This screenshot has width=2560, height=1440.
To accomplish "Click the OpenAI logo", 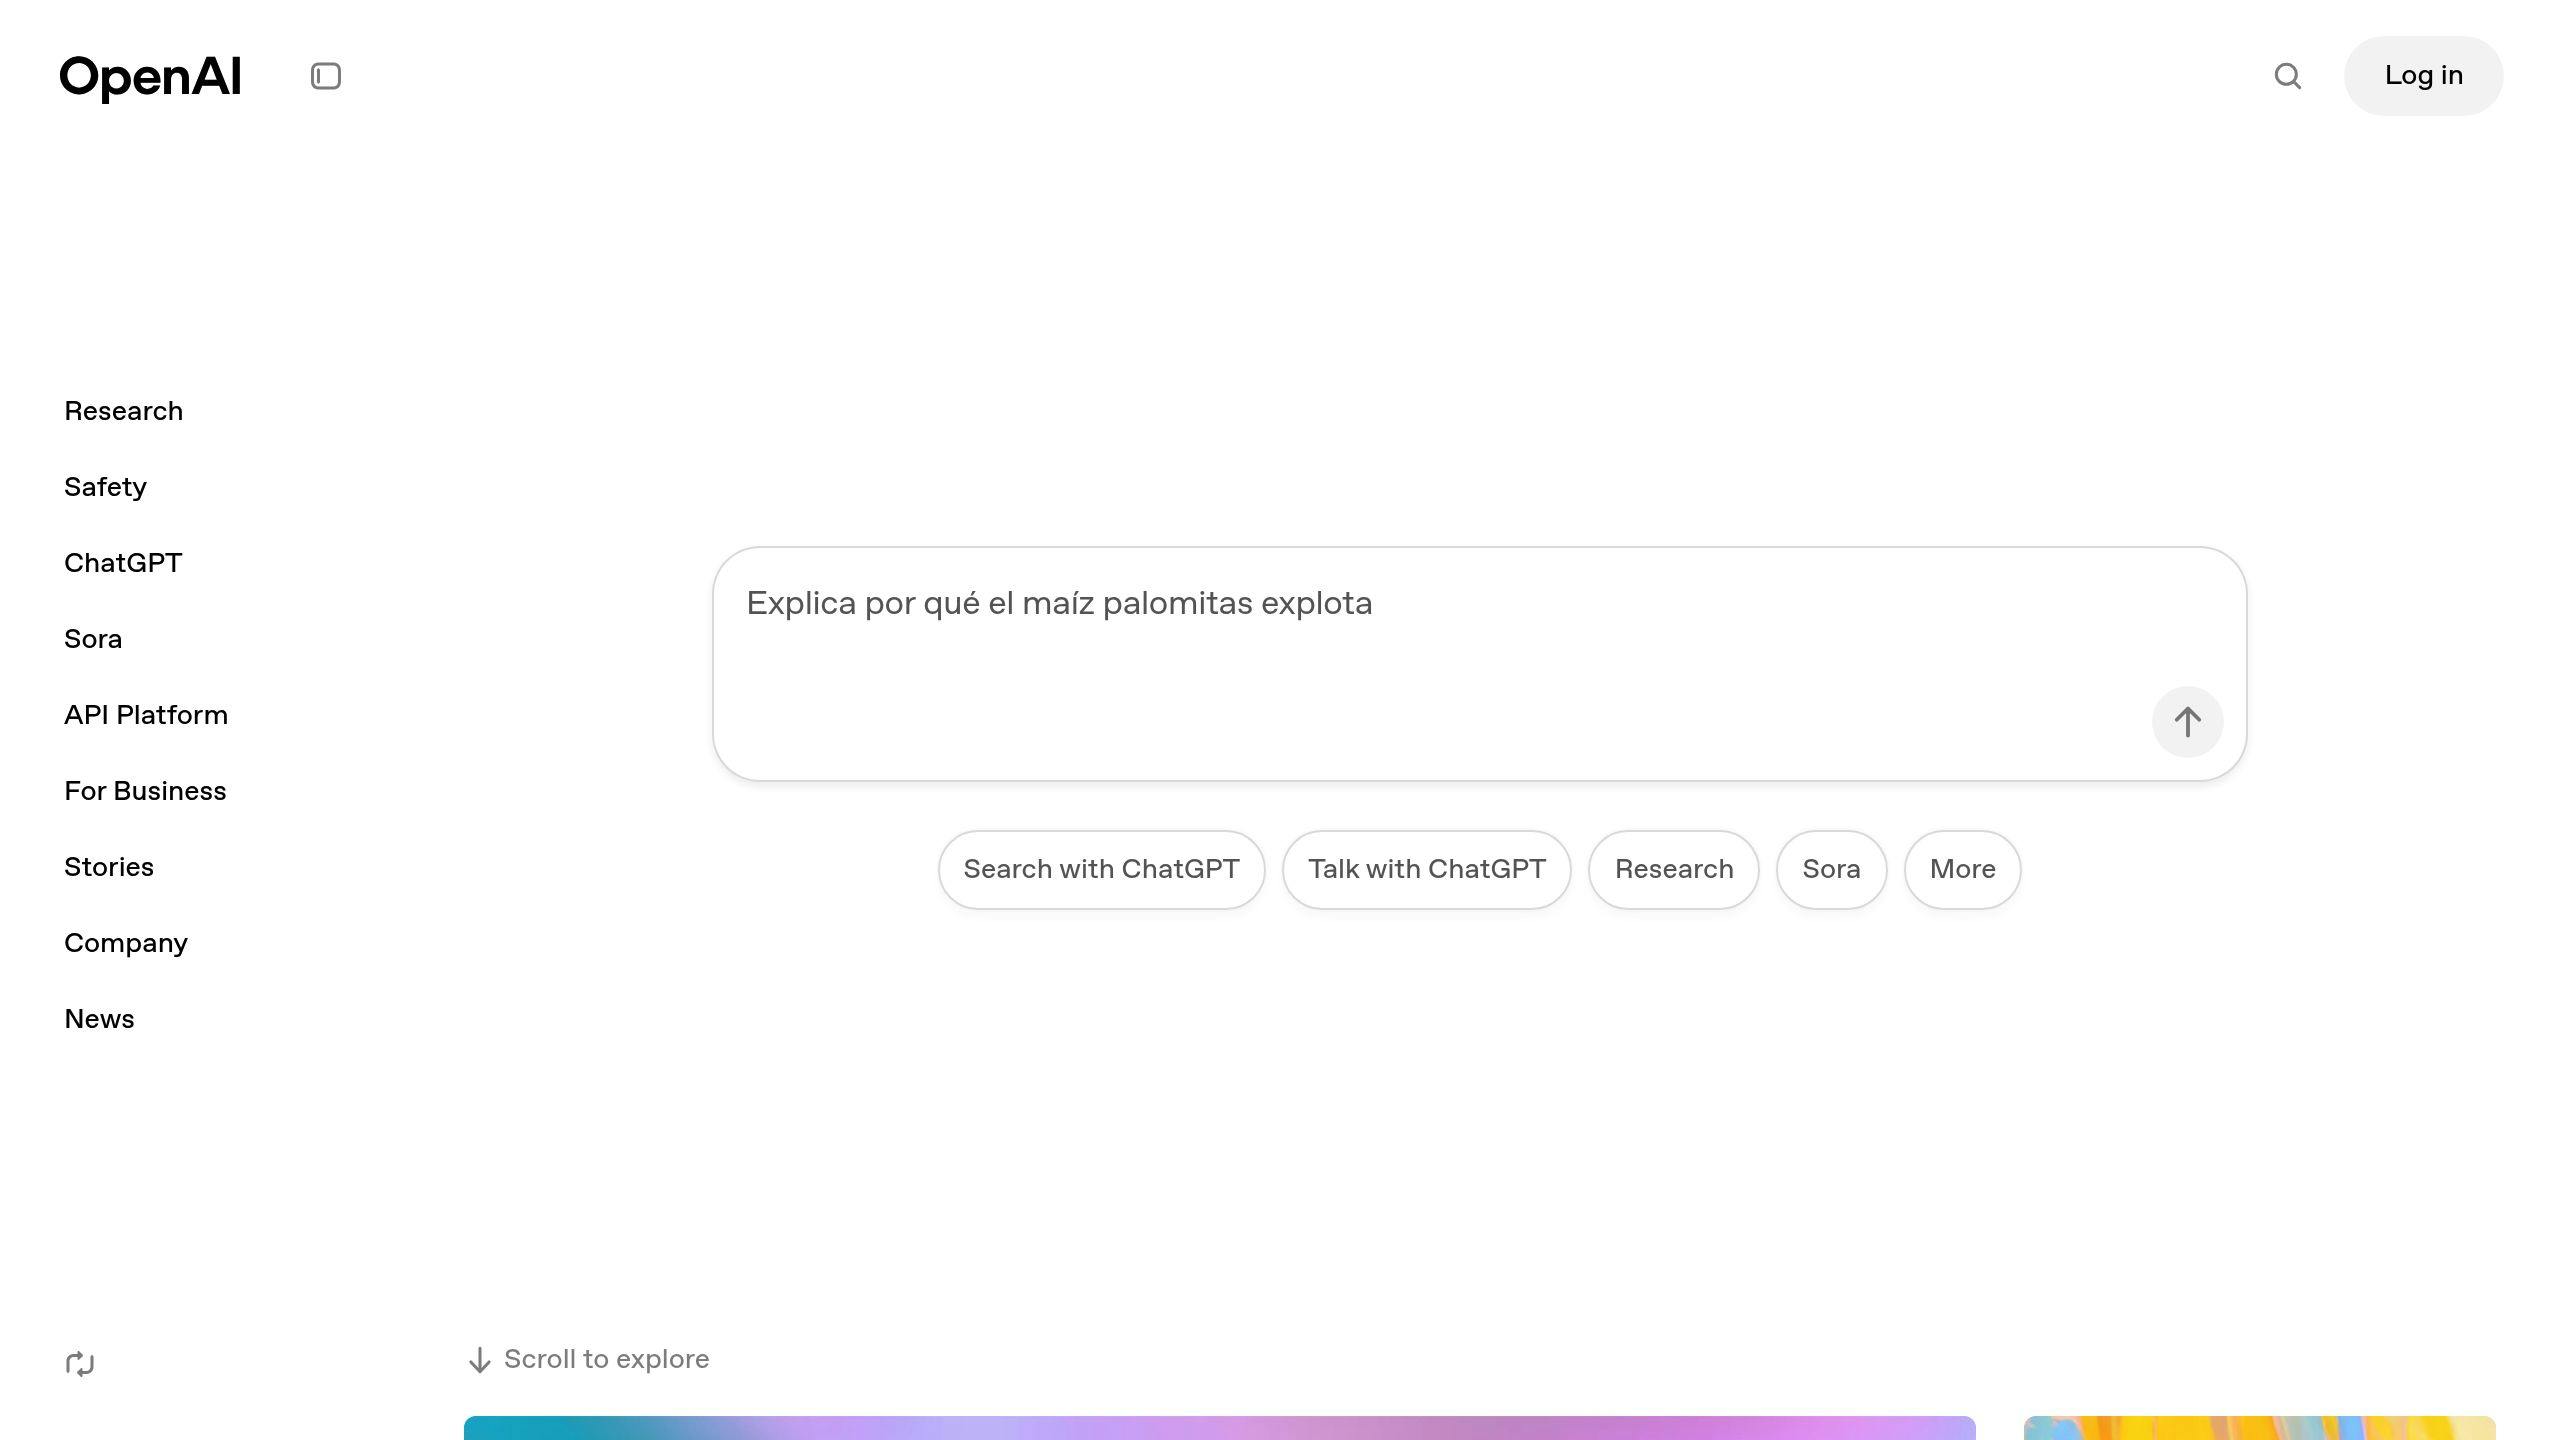I will coord(150,75).
